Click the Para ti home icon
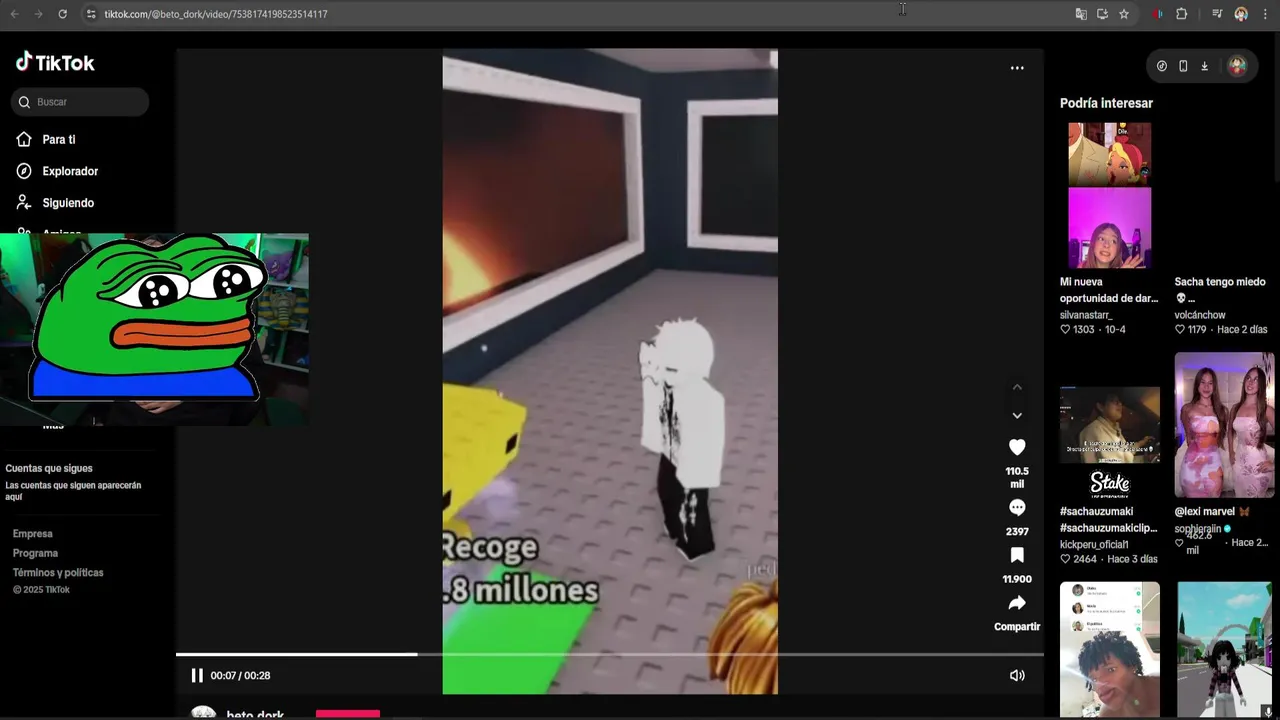 click(x=24, y=139)
